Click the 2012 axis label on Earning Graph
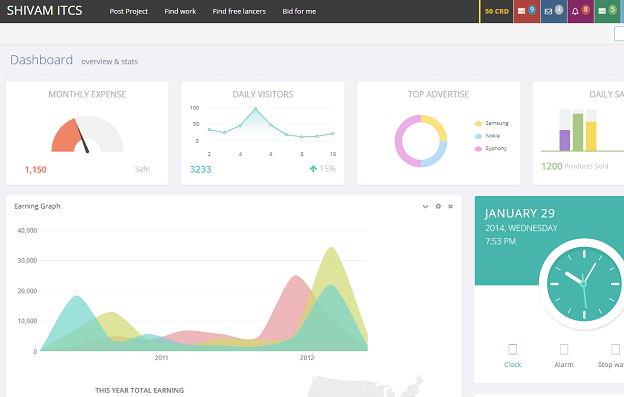The height and width of the screenshot is (397, 624). tap(307, 358)
